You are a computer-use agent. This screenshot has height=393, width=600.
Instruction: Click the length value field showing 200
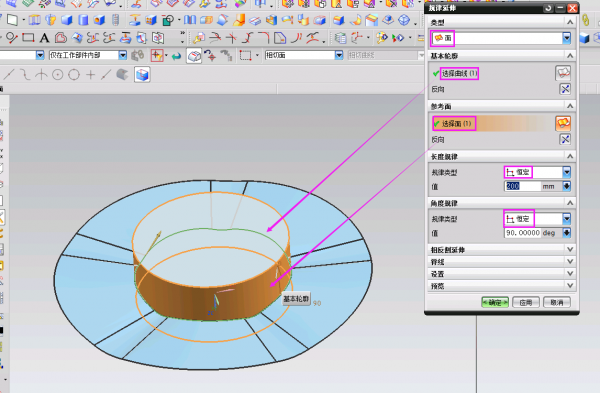[523, 186]
